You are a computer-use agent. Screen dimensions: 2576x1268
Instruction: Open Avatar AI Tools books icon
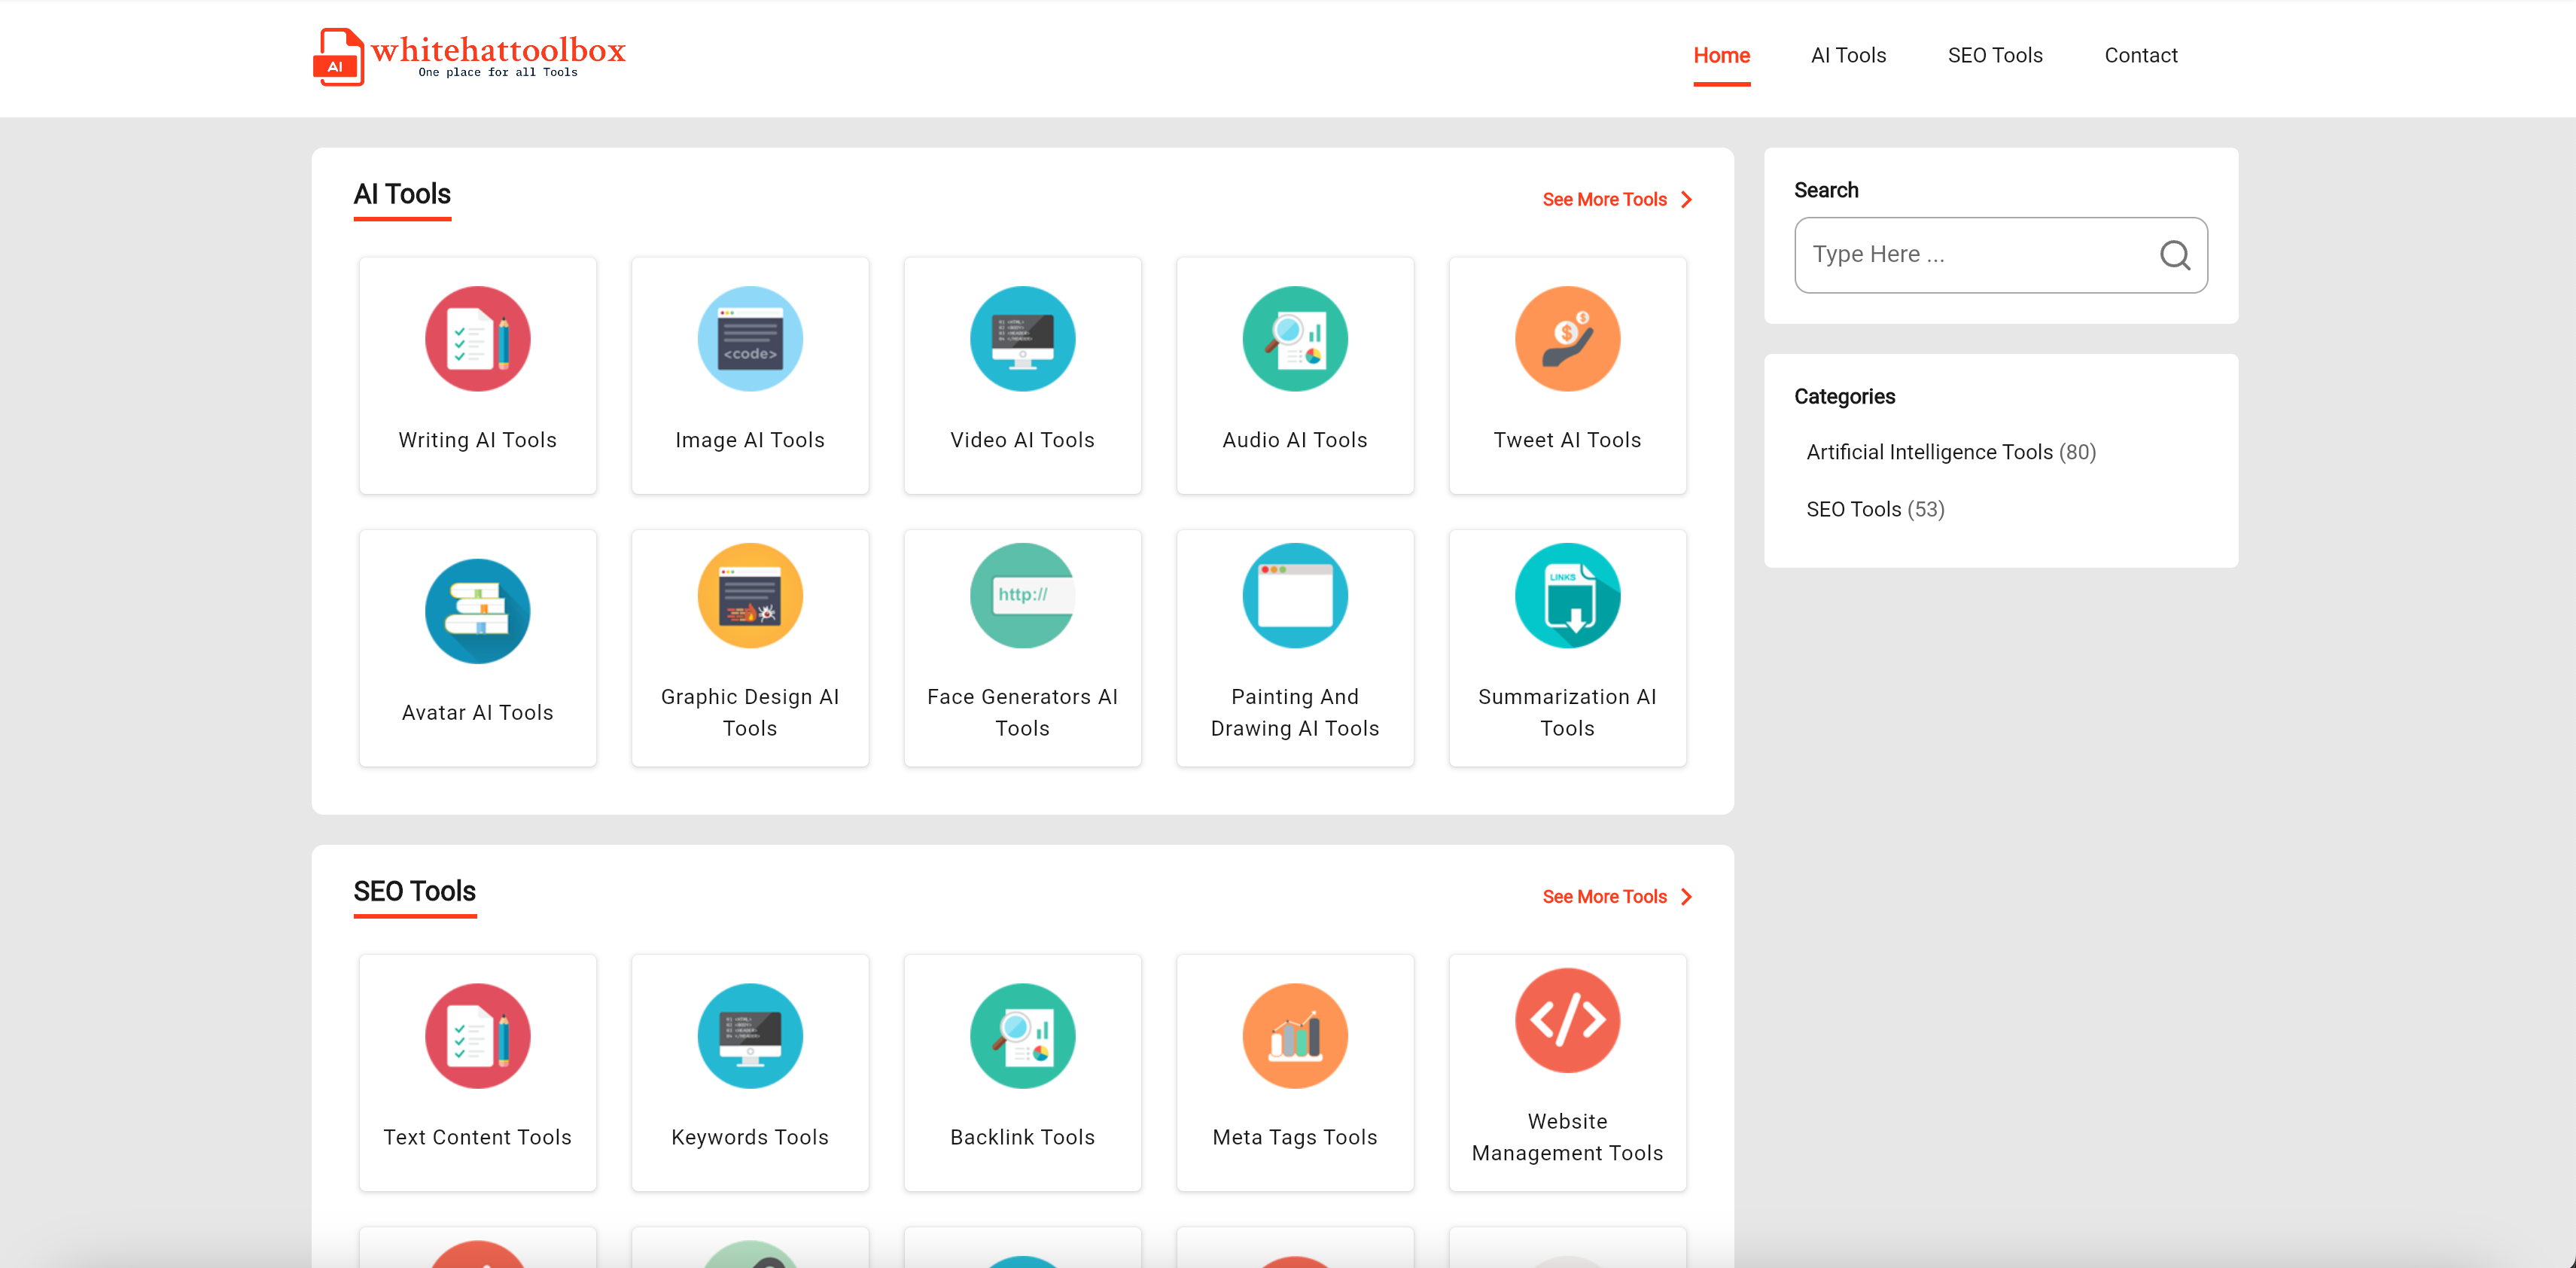point(477,611)
